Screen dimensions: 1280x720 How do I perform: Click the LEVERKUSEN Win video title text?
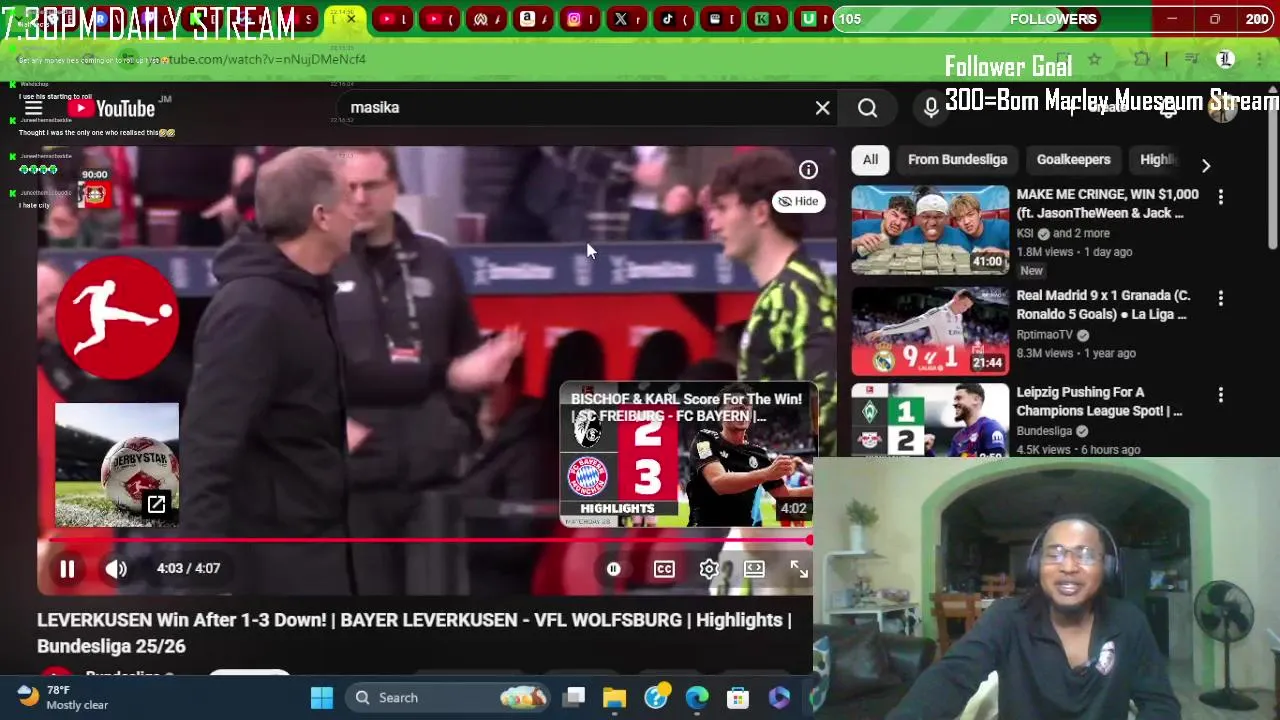coord(414,633)
